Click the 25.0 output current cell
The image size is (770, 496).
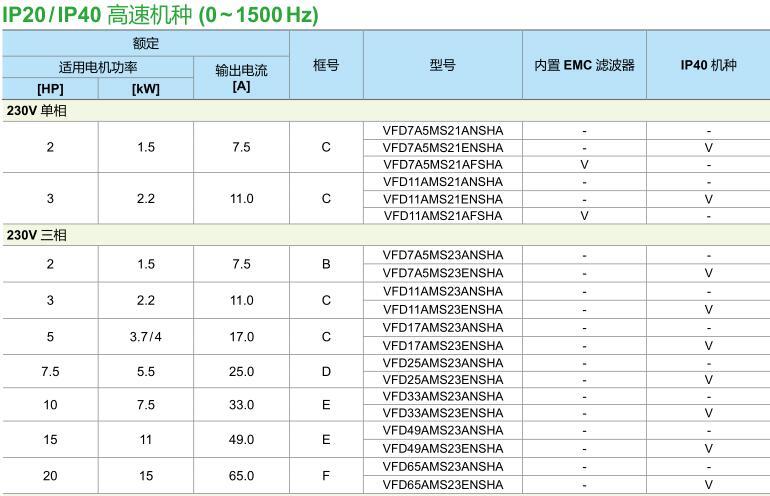click(x=241, y=371)
